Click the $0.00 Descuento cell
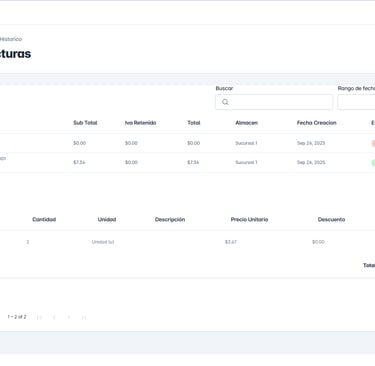Viewport: 375px width, 366px height. [318, 242]
